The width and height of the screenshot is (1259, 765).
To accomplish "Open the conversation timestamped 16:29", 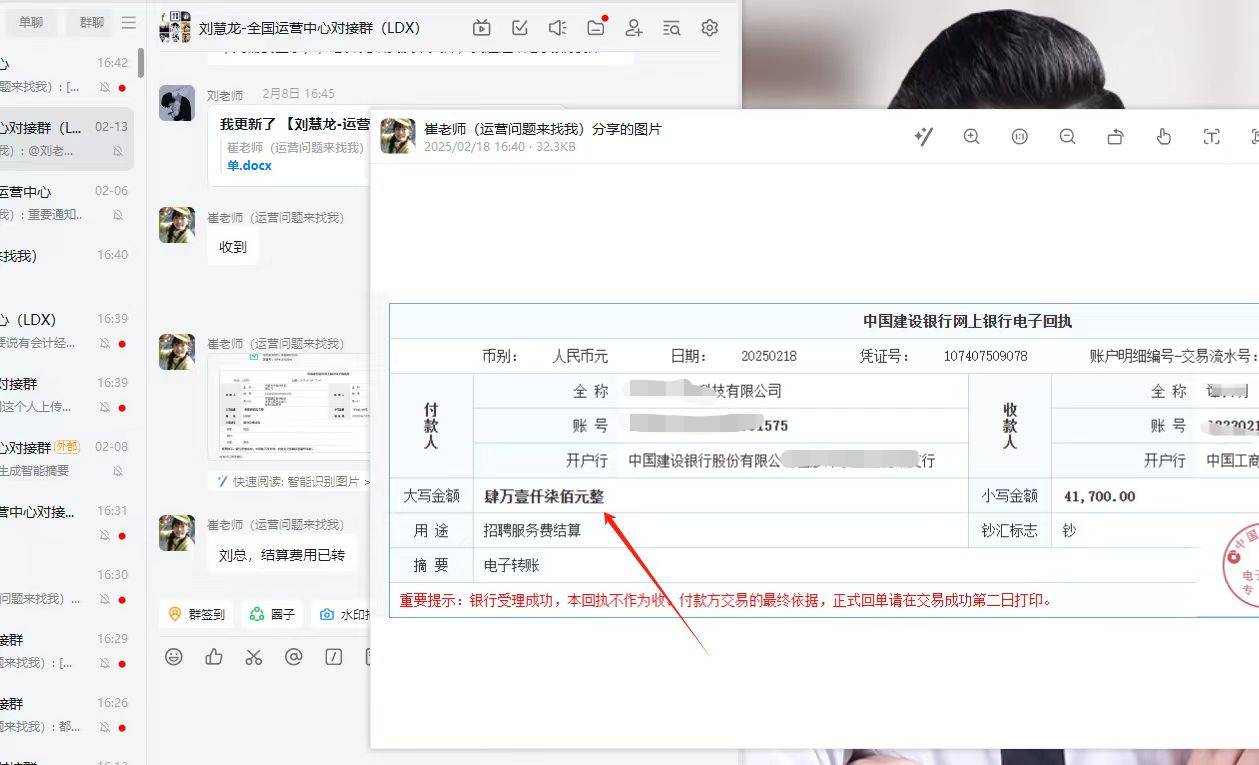I will click(67, 651).
